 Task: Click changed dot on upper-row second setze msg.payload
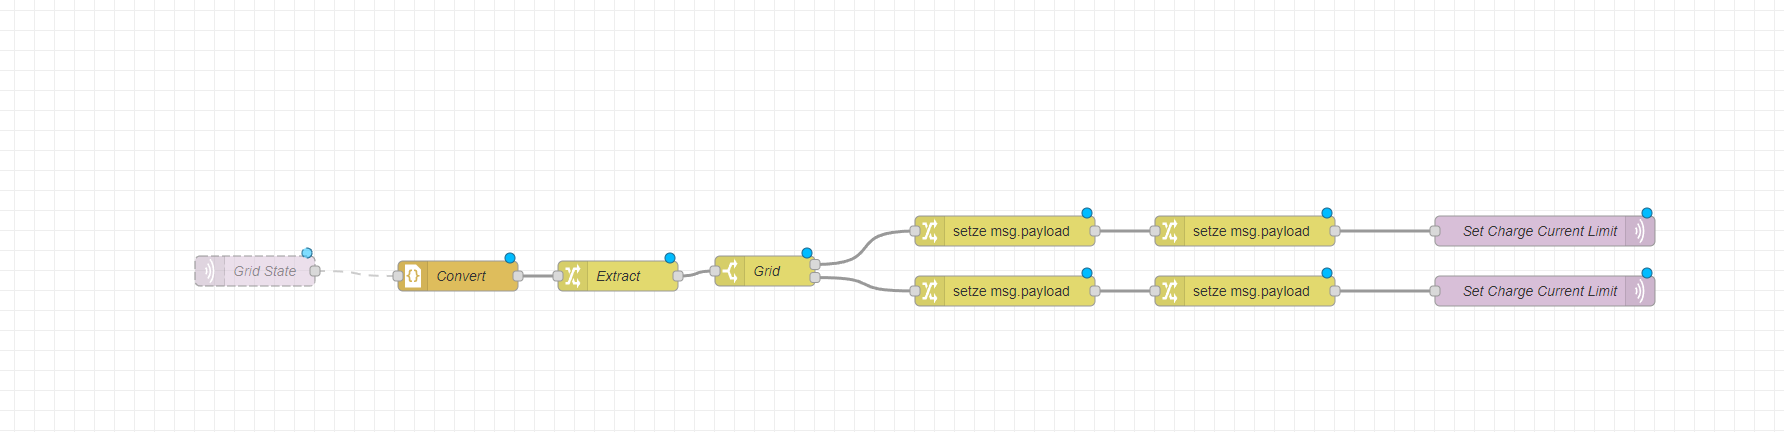pos(1327,213)
